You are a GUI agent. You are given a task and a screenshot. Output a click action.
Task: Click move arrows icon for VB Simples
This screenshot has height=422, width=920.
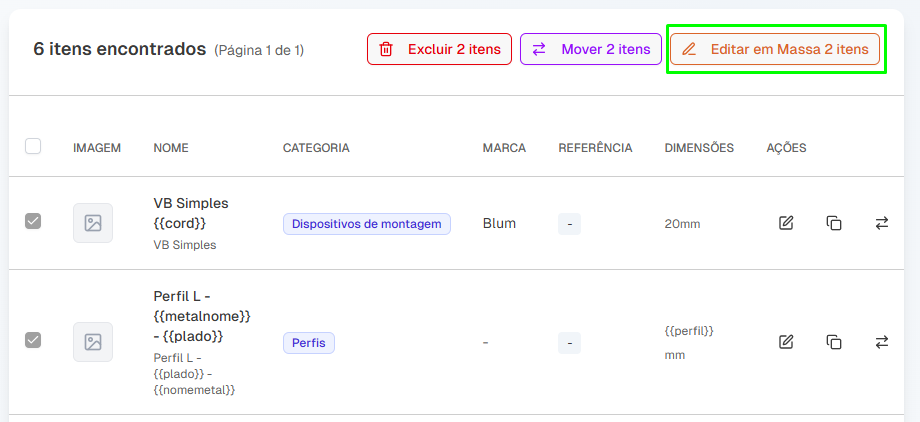882,223
